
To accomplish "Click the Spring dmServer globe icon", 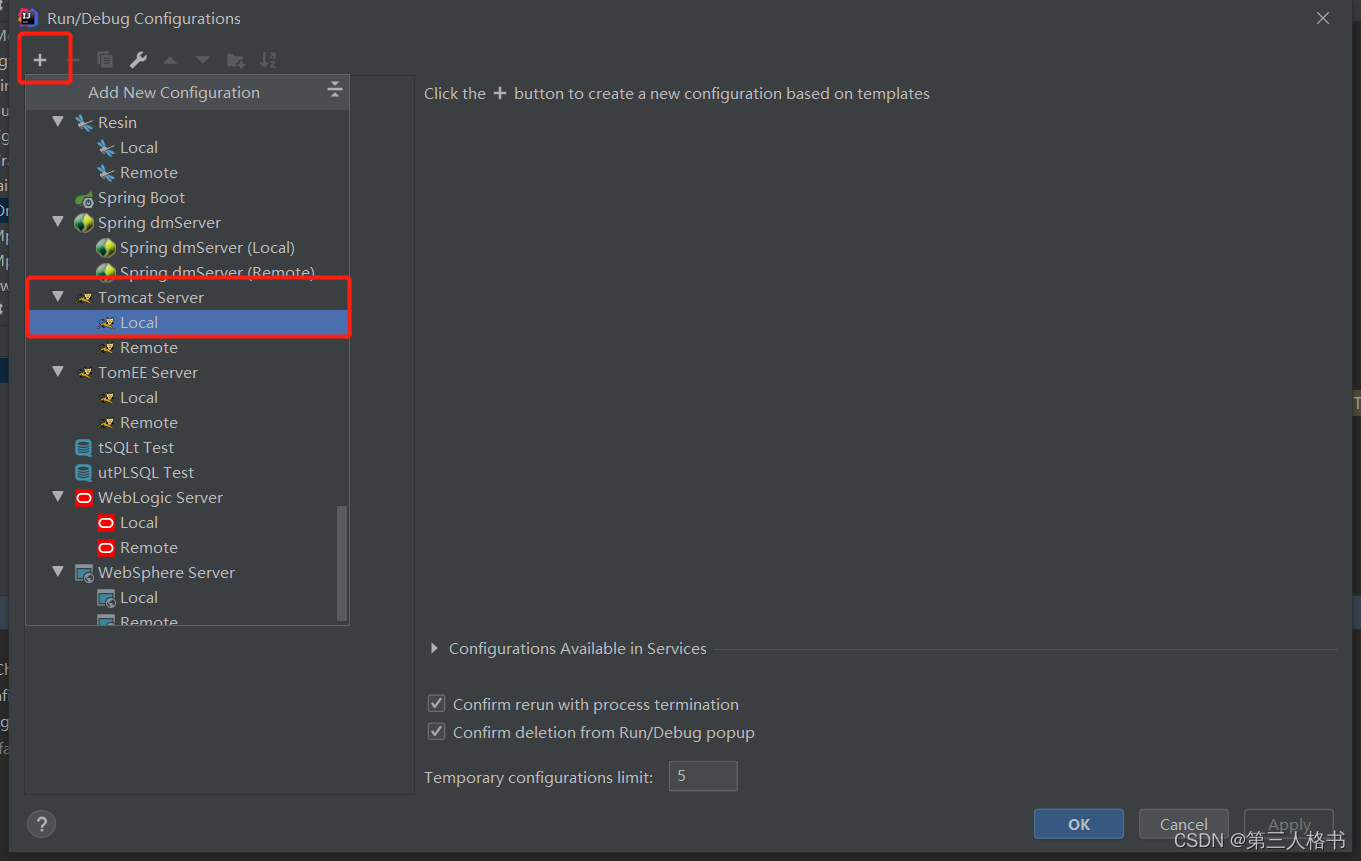I will [84, 223].
